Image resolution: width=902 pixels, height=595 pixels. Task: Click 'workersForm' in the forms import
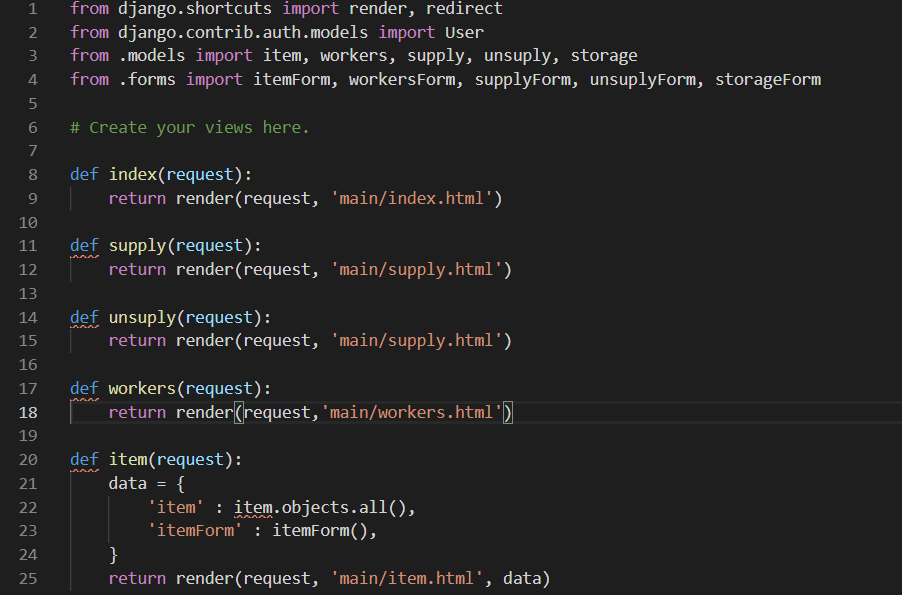[x=402, y=79]
